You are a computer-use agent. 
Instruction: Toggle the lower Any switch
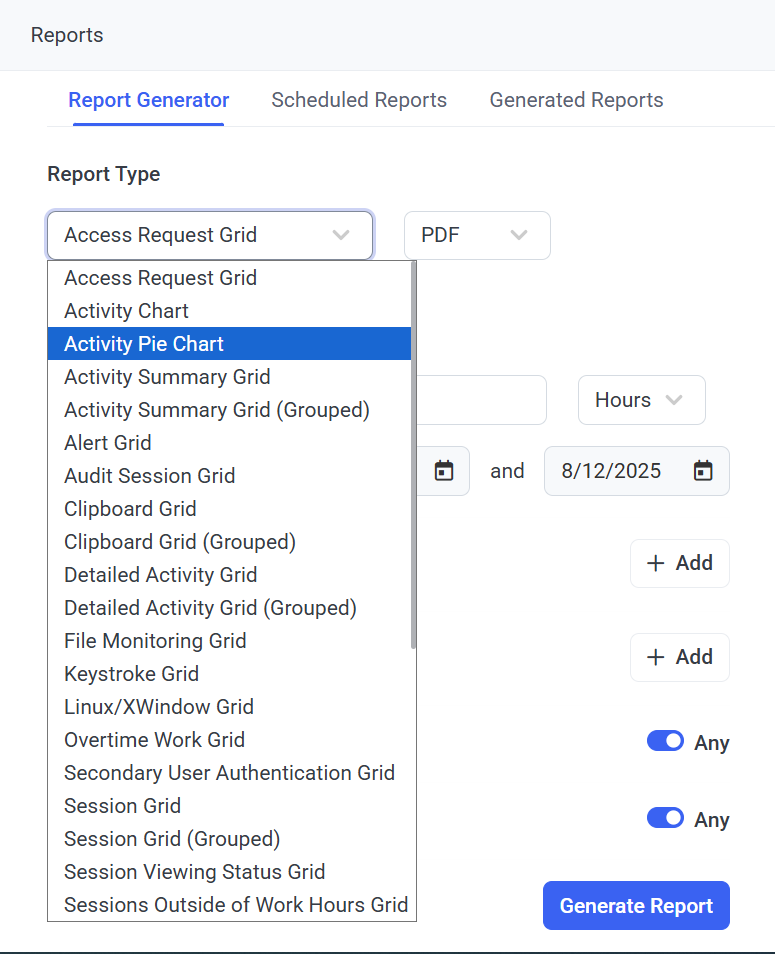(x=665, y=818)
